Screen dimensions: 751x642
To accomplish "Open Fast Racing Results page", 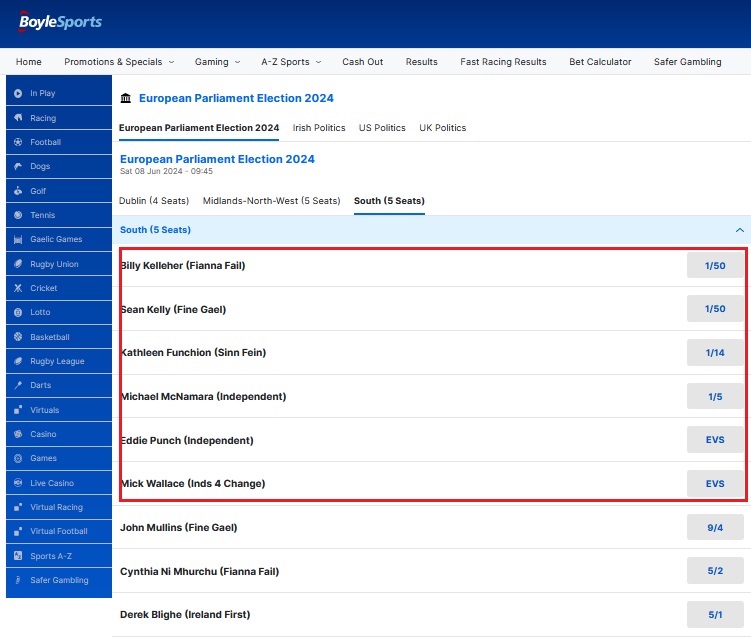I will pos(503,62).
